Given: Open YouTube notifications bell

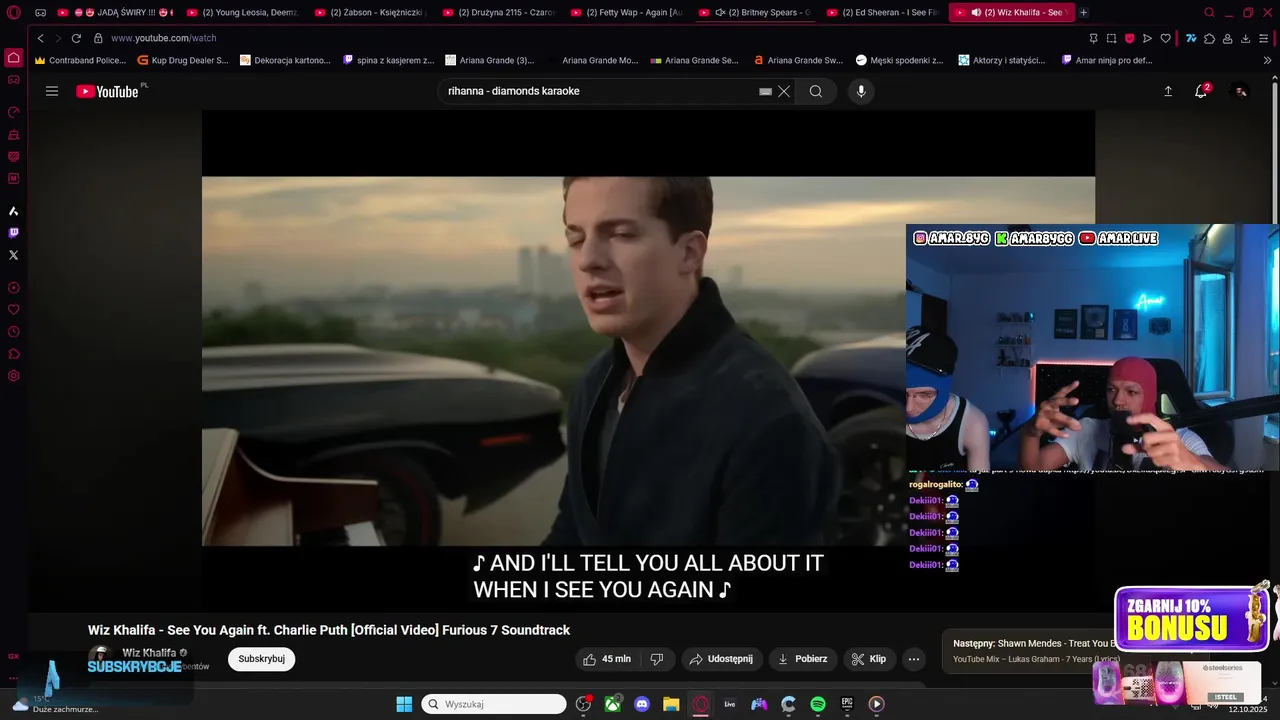Looking at the screenshot, I should pyautogui.click(x=1201, y=91).
